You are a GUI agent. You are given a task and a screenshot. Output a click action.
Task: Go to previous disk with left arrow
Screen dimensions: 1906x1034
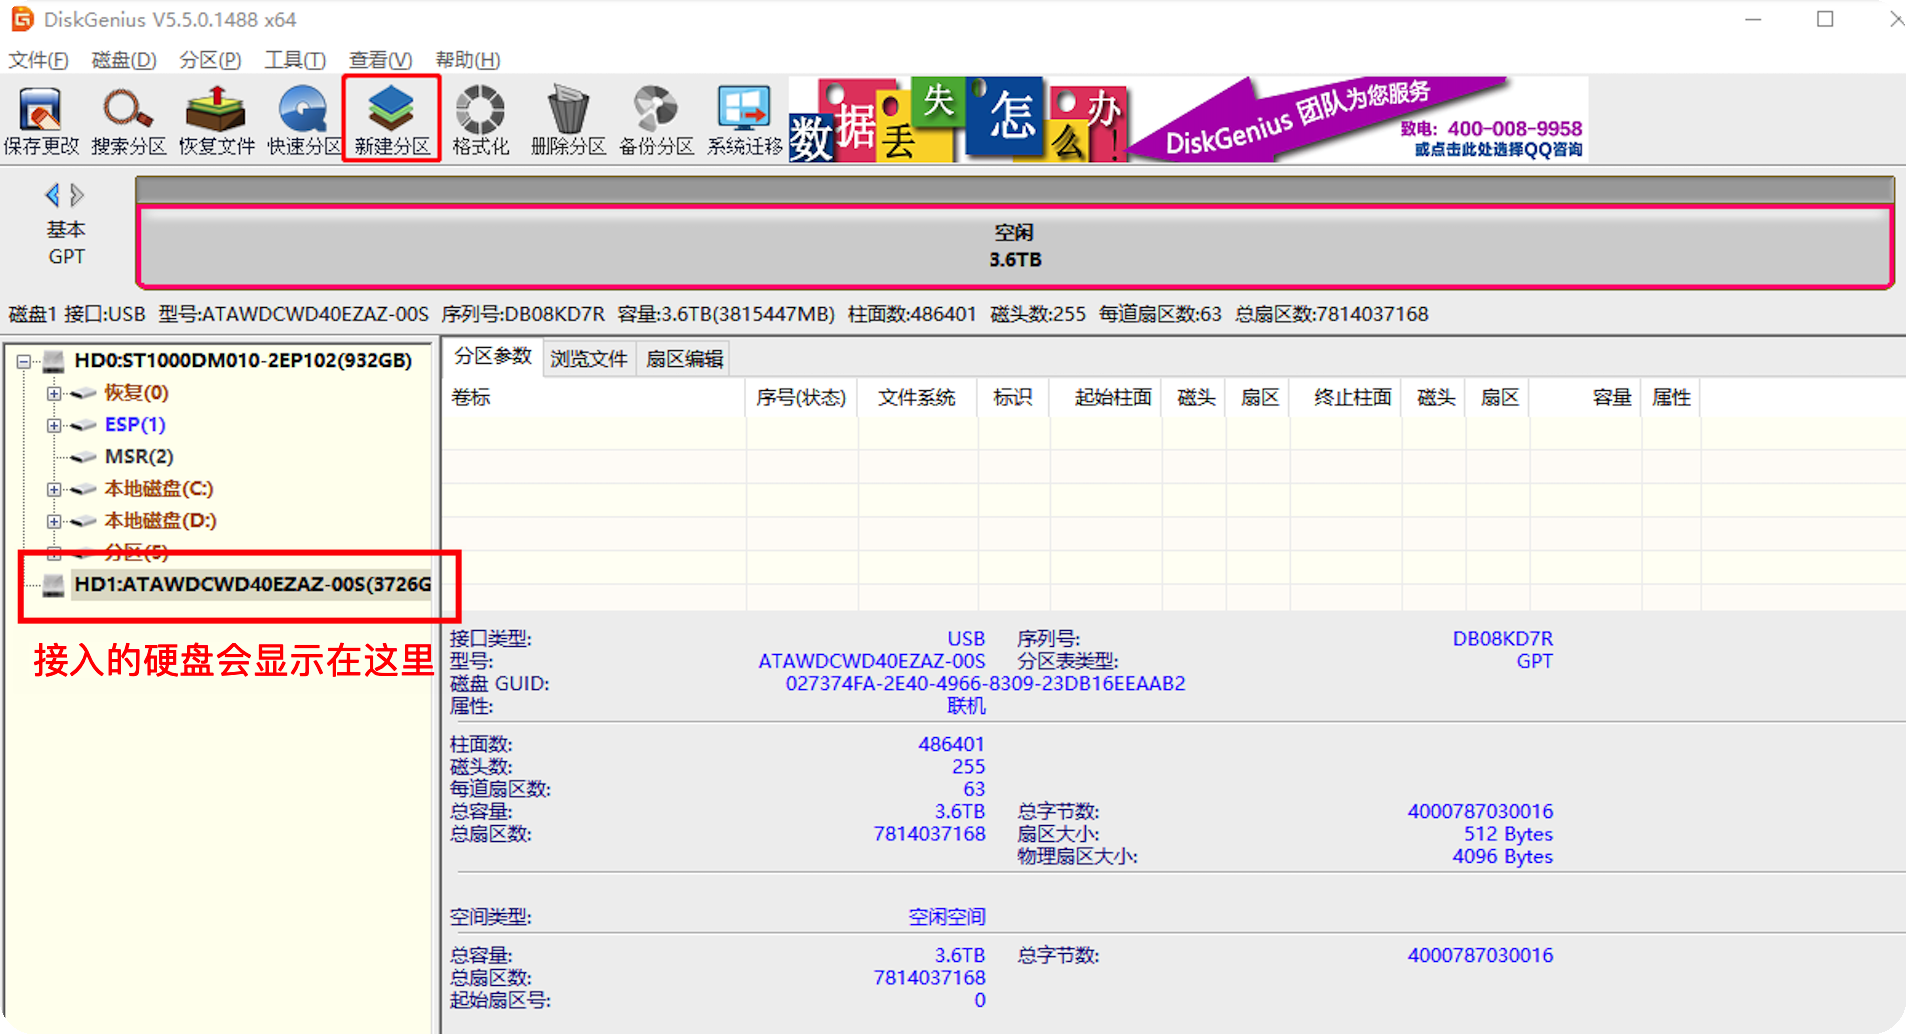(x=52, y=194)
